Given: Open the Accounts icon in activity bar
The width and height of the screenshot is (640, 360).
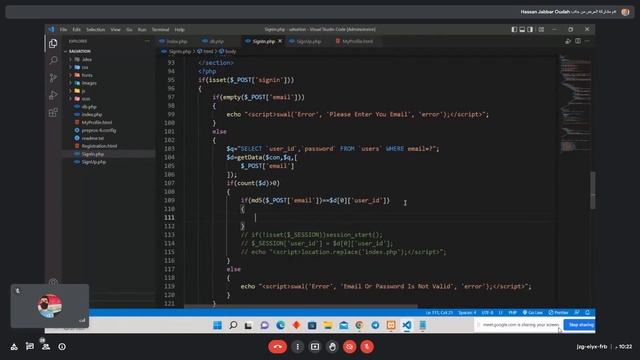Looking at the screenshot, I should point(53,282).
